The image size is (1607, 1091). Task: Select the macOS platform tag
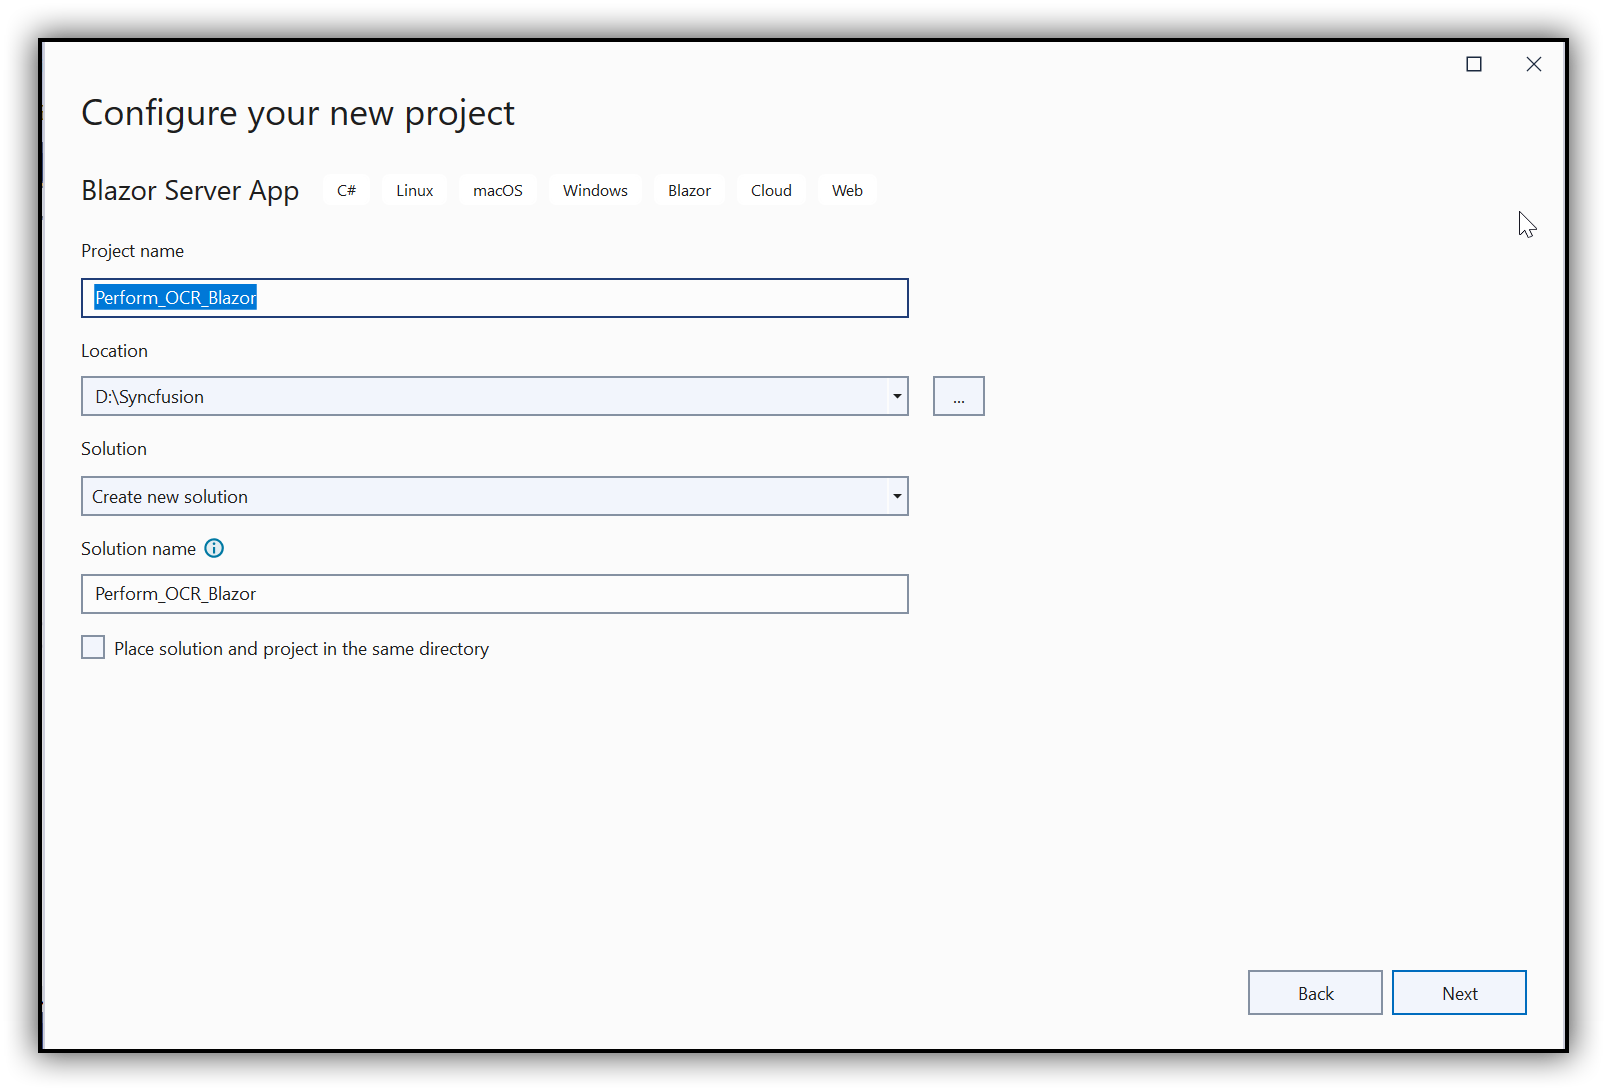tap(497, 189)
